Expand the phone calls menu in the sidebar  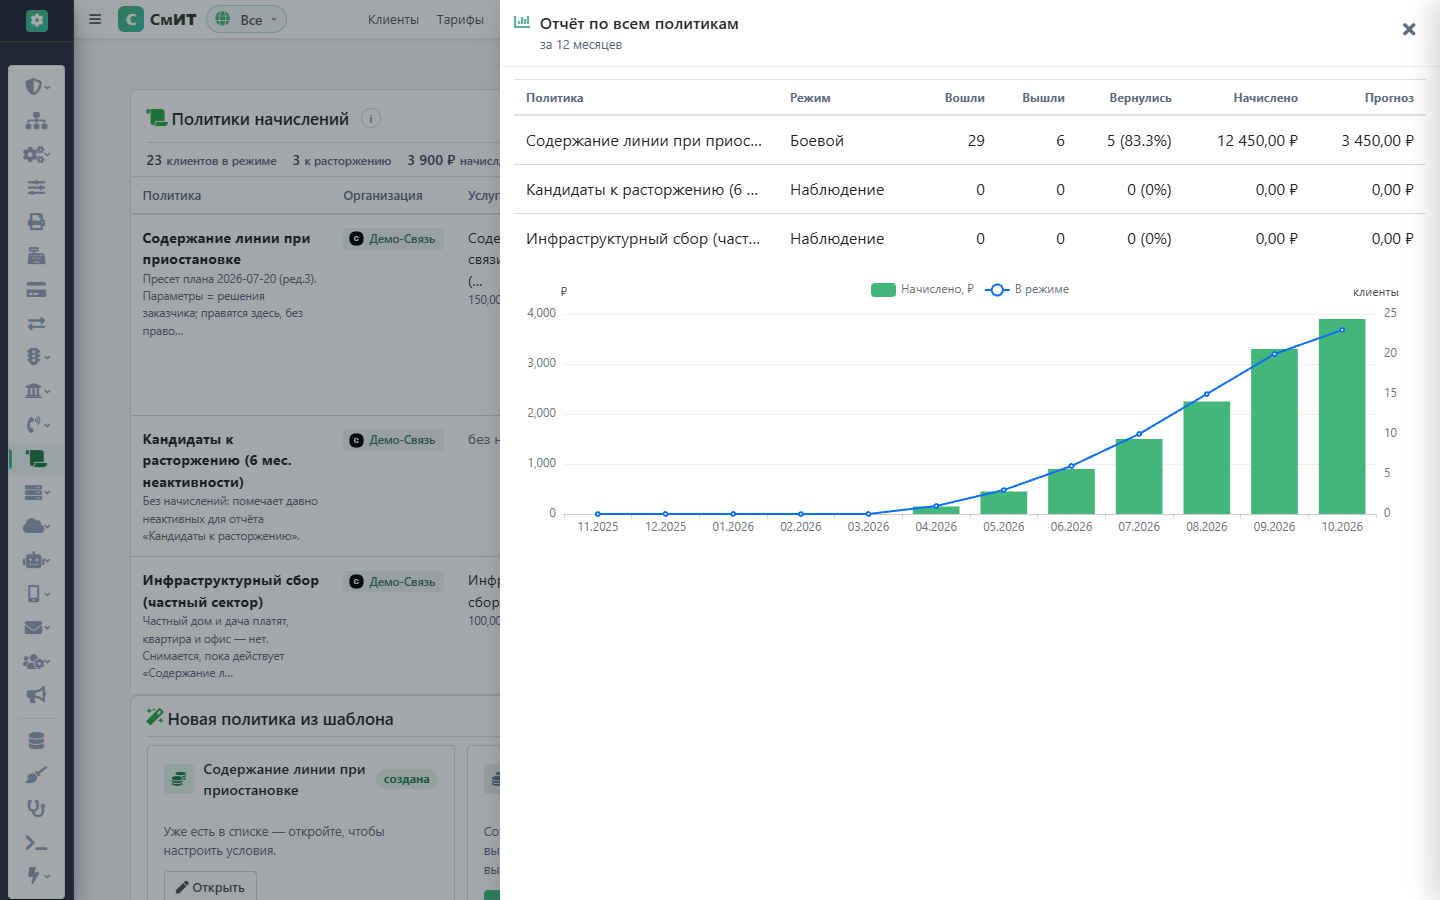[x=37, y=425]
